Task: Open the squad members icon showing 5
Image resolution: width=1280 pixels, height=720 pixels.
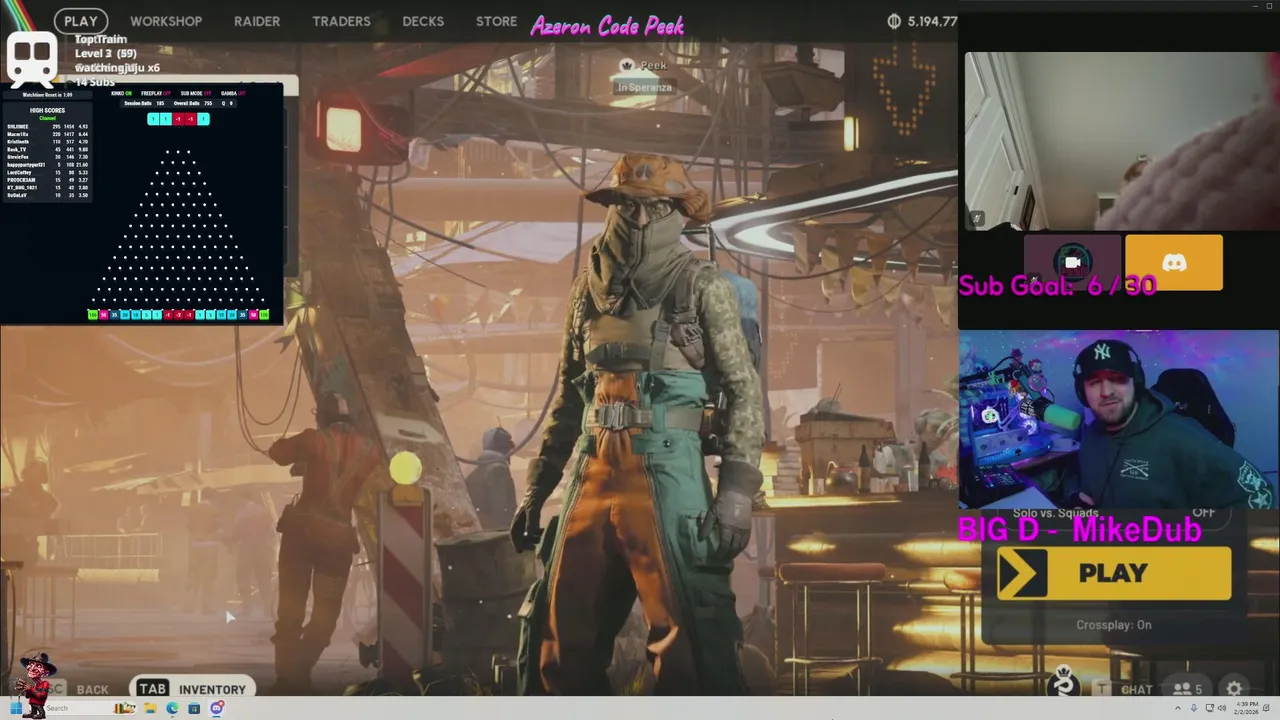Action: pyautogui.click(x=1187, y=689)
